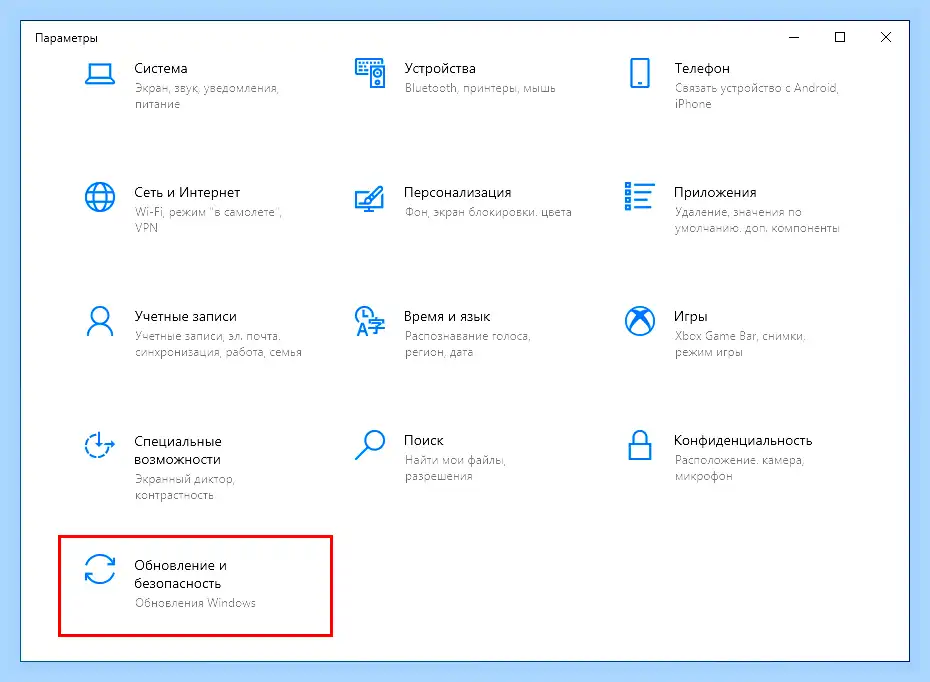
Task: Click description 'Распознавание голоса, регион, дата'
Action: (x=467, y=344)
